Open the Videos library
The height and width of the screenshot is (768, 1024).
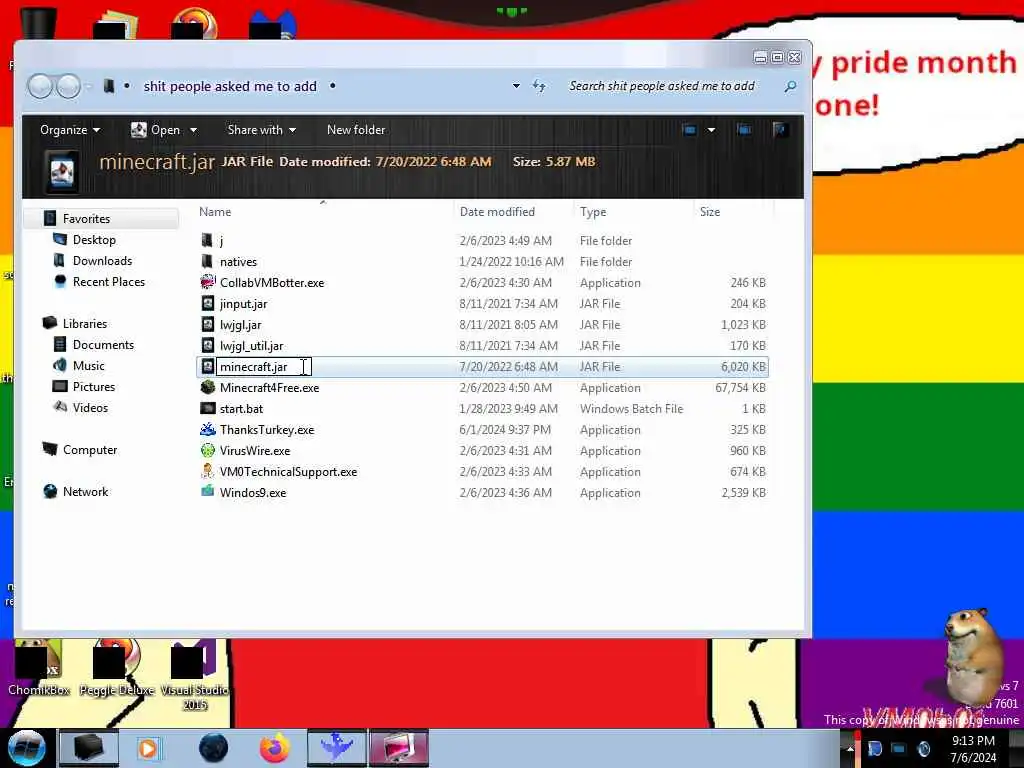(90, 407)
